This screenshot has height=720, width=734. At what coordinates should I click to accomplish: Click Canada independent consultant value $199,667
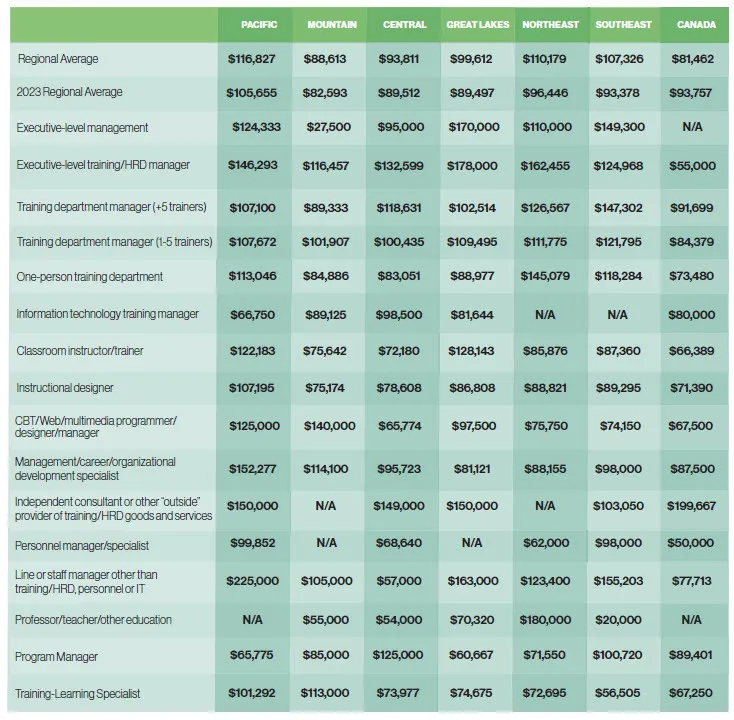(x=691, y=506)
